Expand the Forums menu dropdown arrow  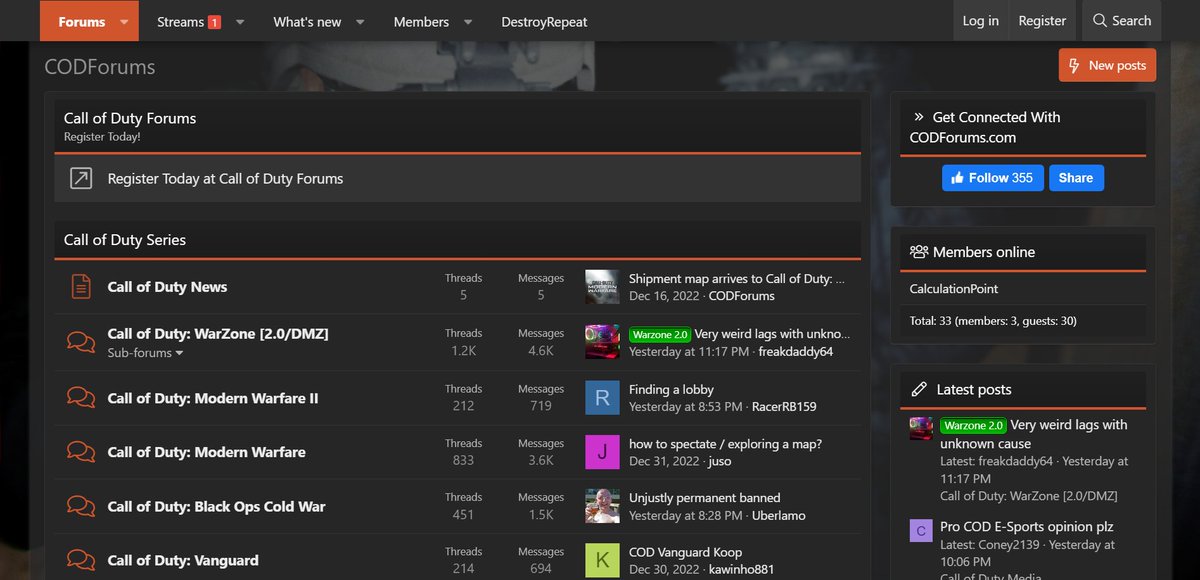[124, 22]
